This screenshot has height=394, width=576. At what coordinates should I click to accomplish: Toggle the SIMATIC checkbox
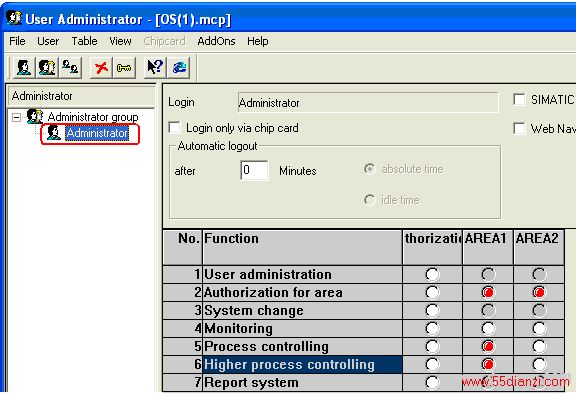coord(519,100)
